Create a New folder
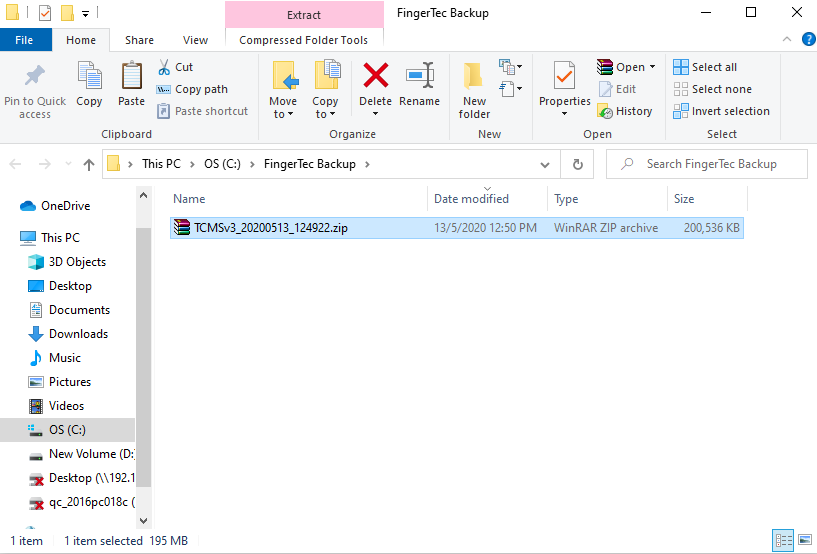This screenshot has width=817, height=554. [474, 90]
